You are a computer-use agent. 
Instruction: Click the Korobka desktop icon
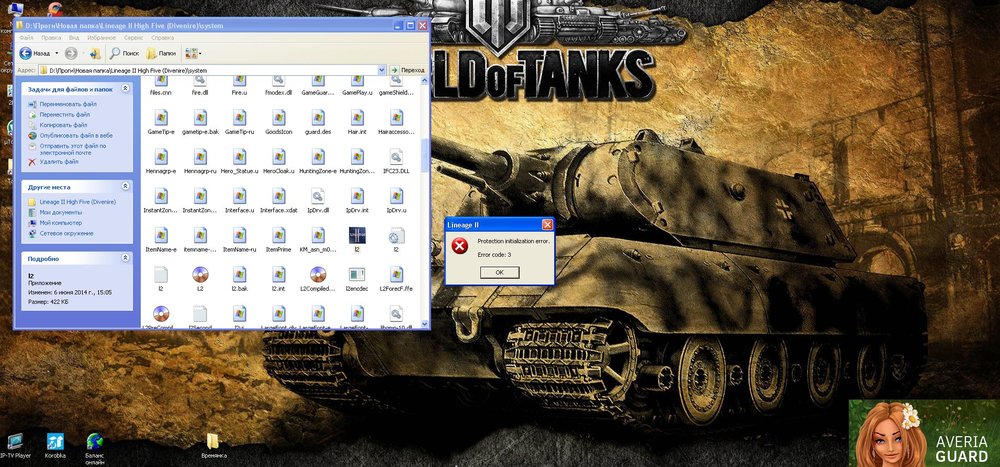(55, 441)
